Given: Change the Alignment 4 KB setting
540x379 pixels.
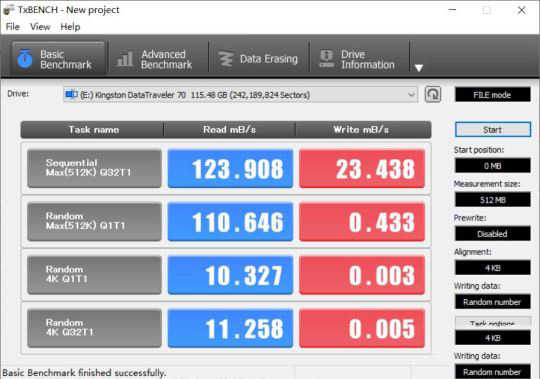Looking at the screenshot, I should point(492,268).
